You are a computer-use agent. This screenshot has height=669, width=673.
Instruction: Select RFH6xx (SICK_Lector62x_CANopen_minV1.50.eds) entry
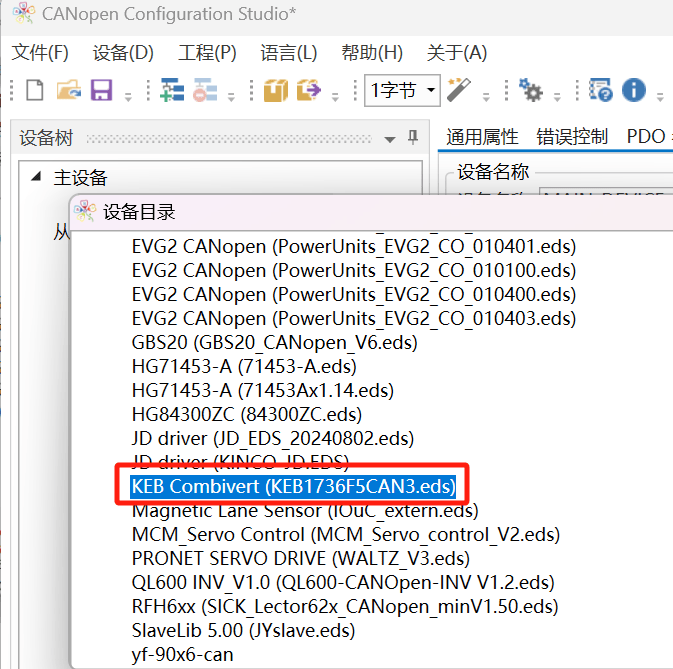coord(345,607)
